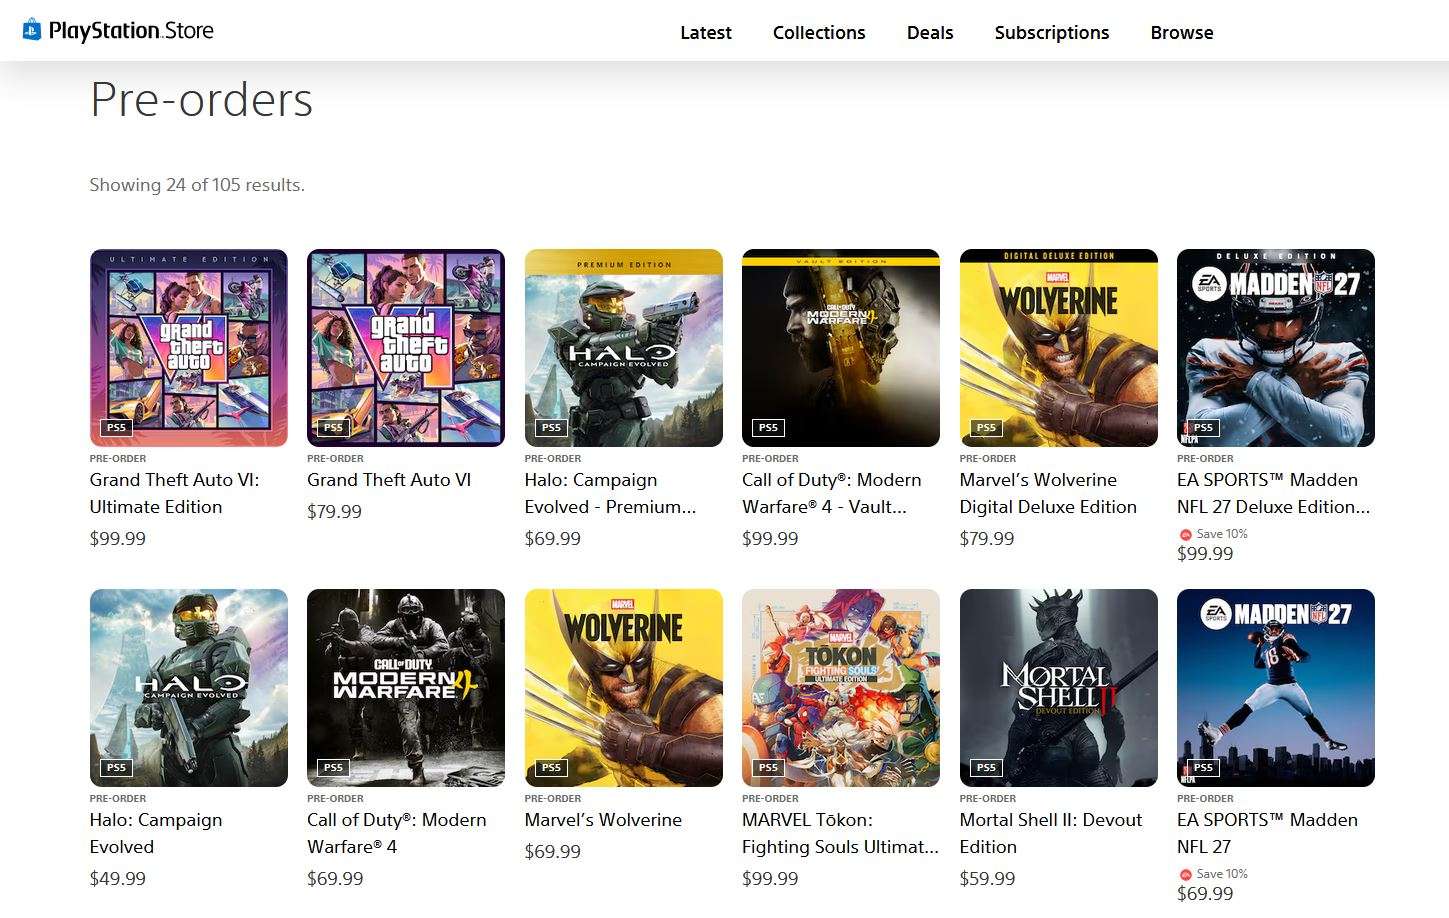1449x918 pixels.
Task: Click Save 10% badge on Madden 27 Deluxe
Action: (1213, 534)
